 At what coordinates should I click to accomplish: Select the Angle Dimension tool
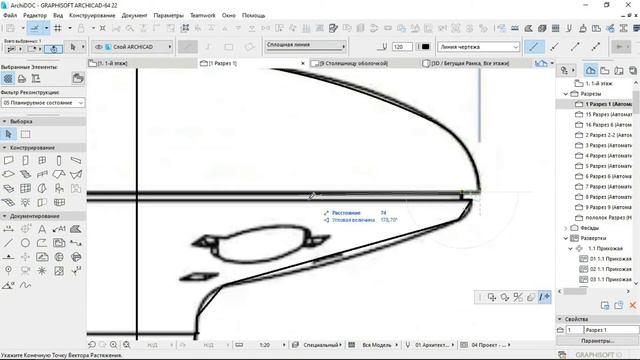click(x=9, y=285)
